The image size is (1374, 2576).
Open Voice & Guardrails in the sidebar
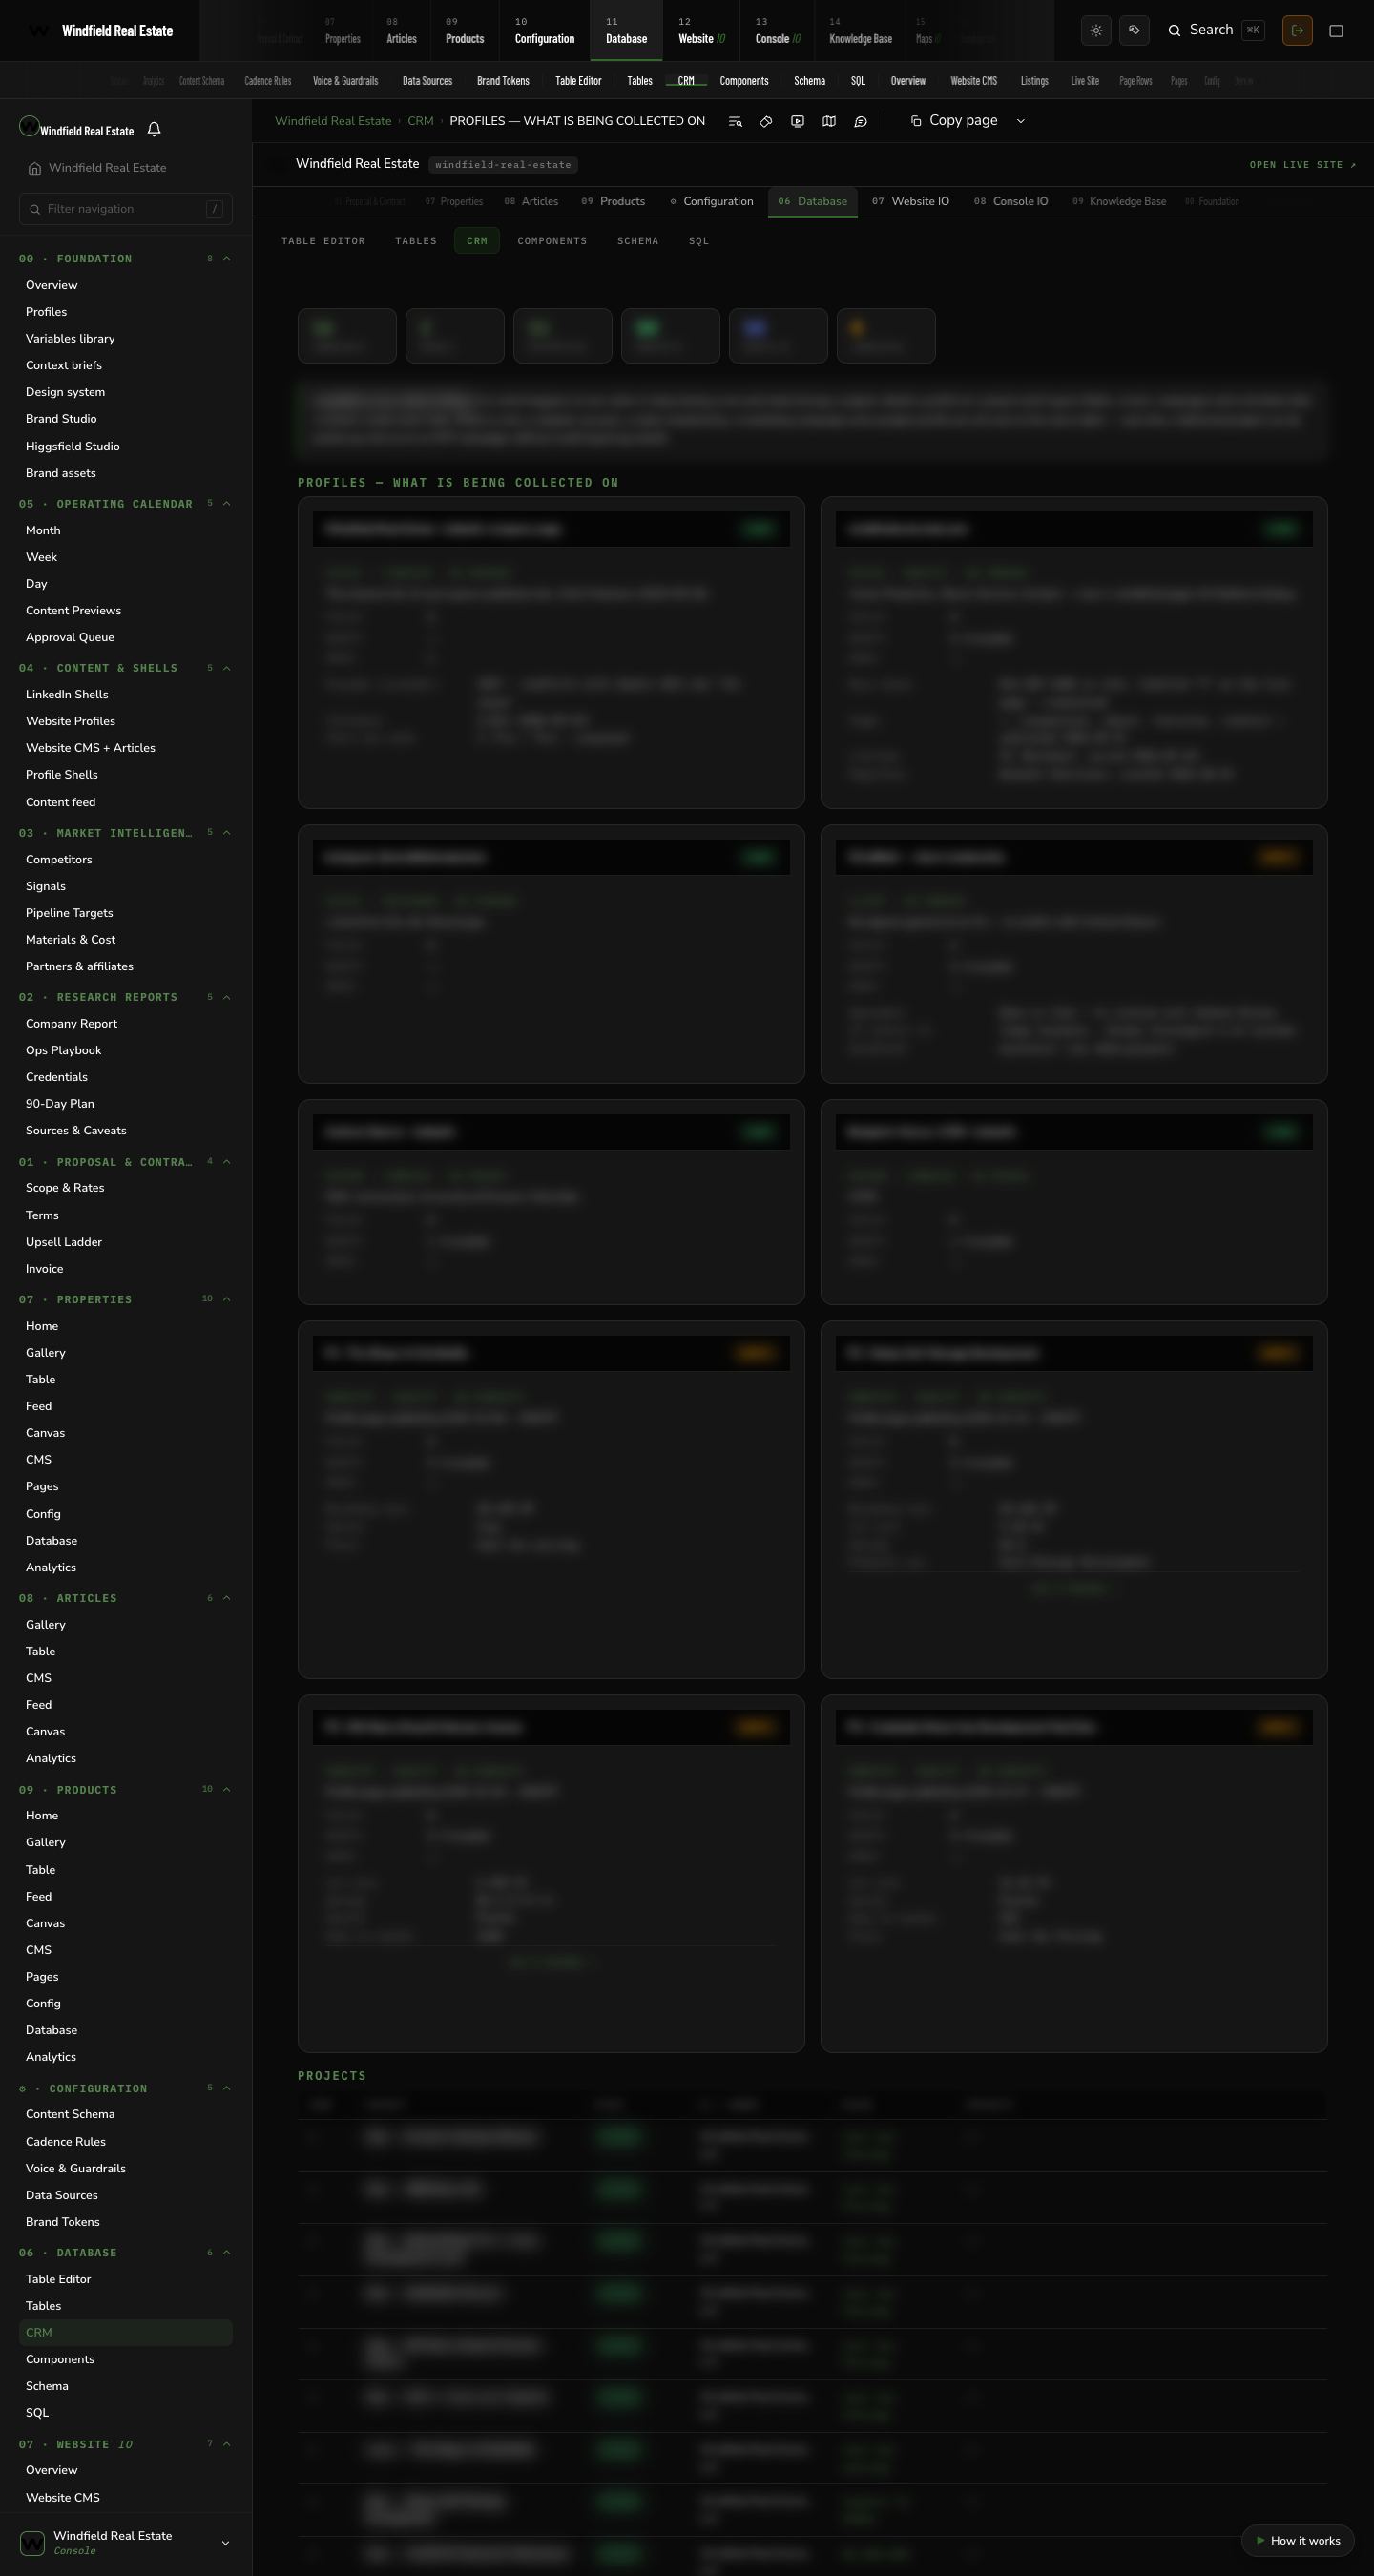point(76,2168)
